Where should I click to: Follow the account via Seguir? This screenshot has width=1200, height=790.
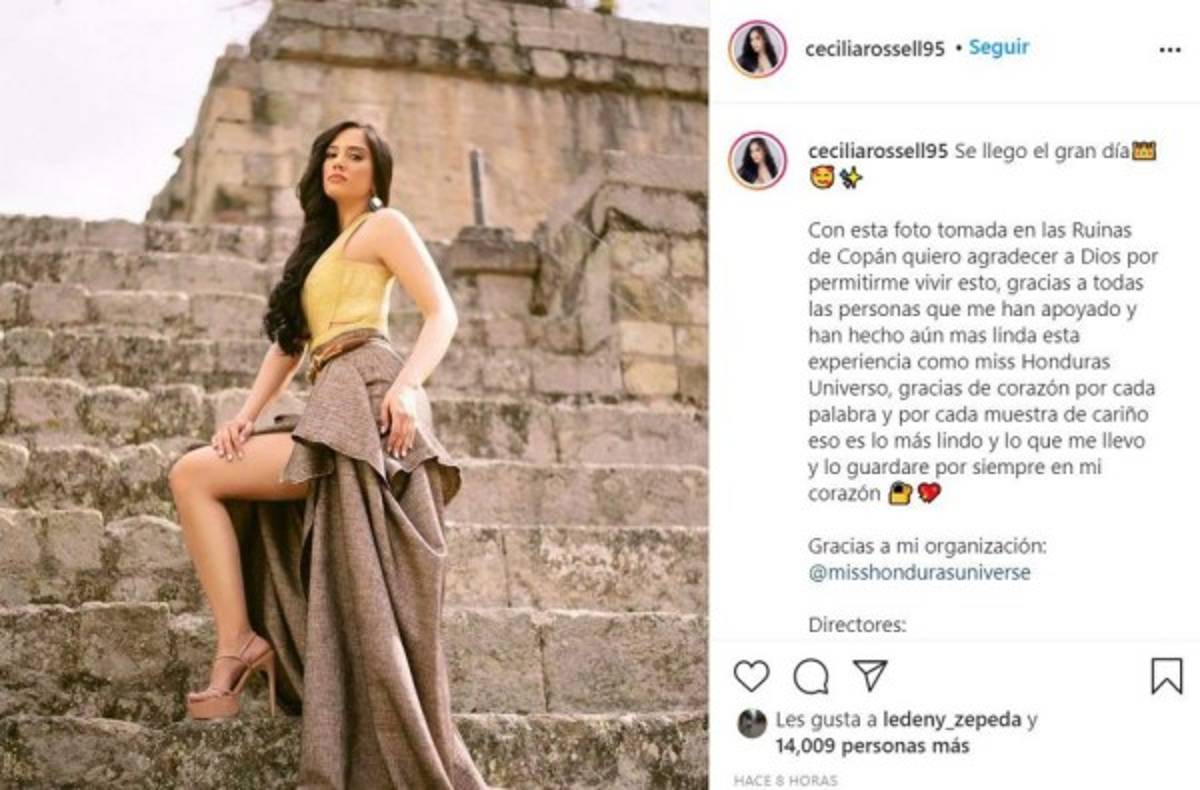pos(999,48)
